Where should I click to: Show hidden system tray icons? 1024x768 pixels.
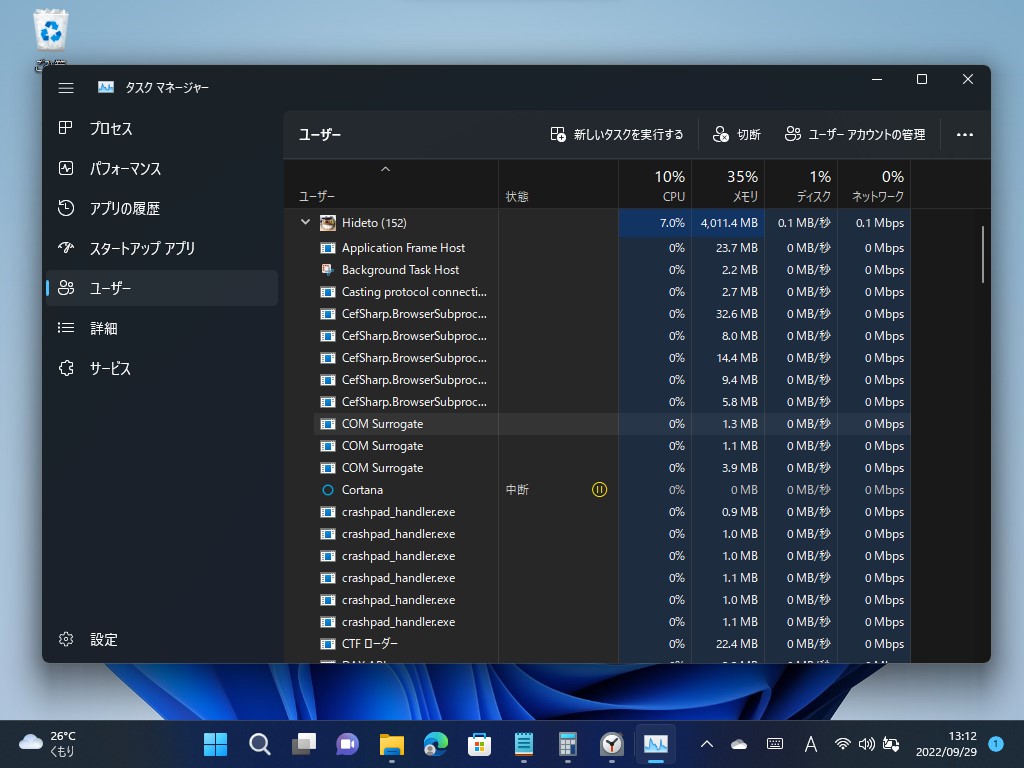(x=707, y=744)
